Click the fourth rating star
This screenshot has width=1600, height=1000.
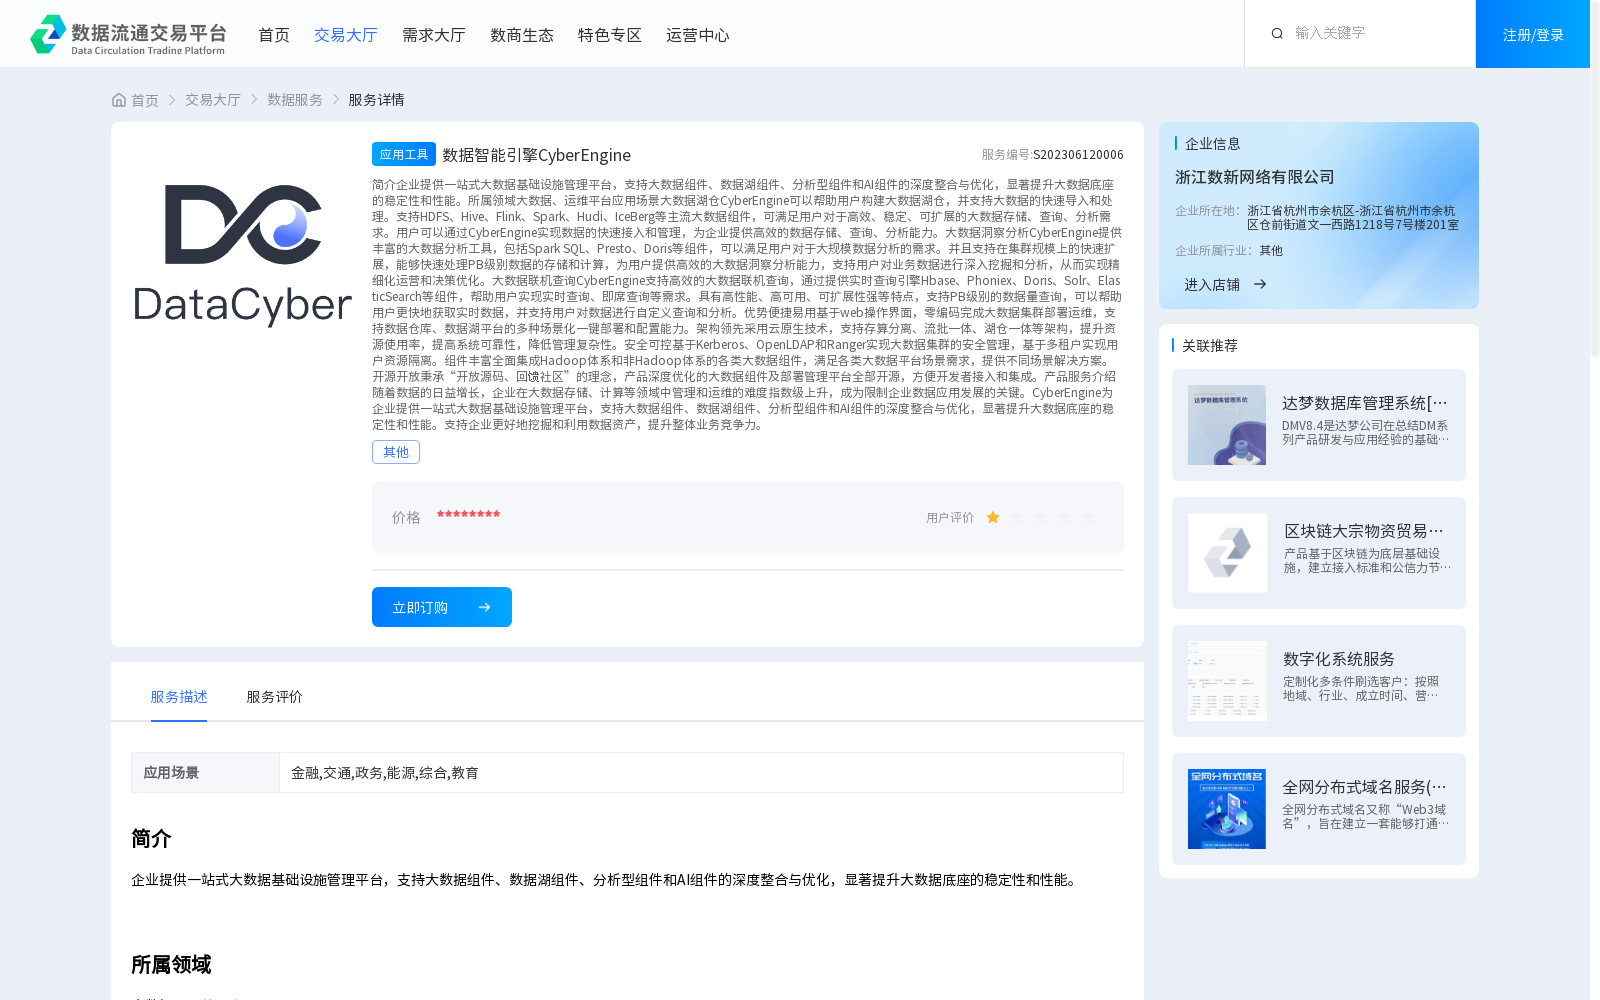tap(1065, 517)
